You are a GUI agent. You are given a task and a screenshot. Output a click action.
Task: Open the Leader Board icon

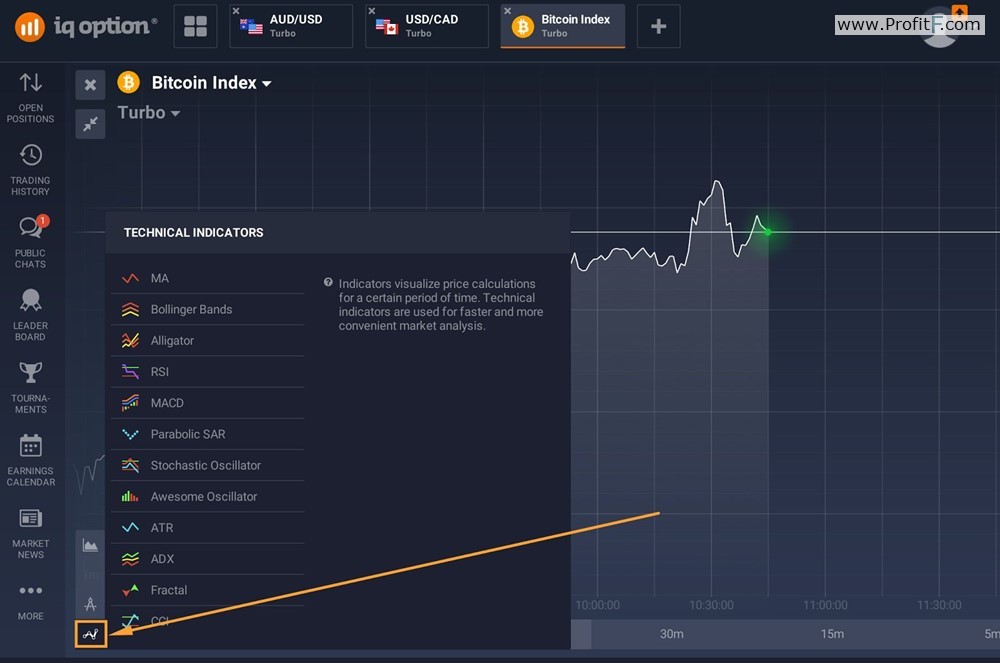pos(31,315)
